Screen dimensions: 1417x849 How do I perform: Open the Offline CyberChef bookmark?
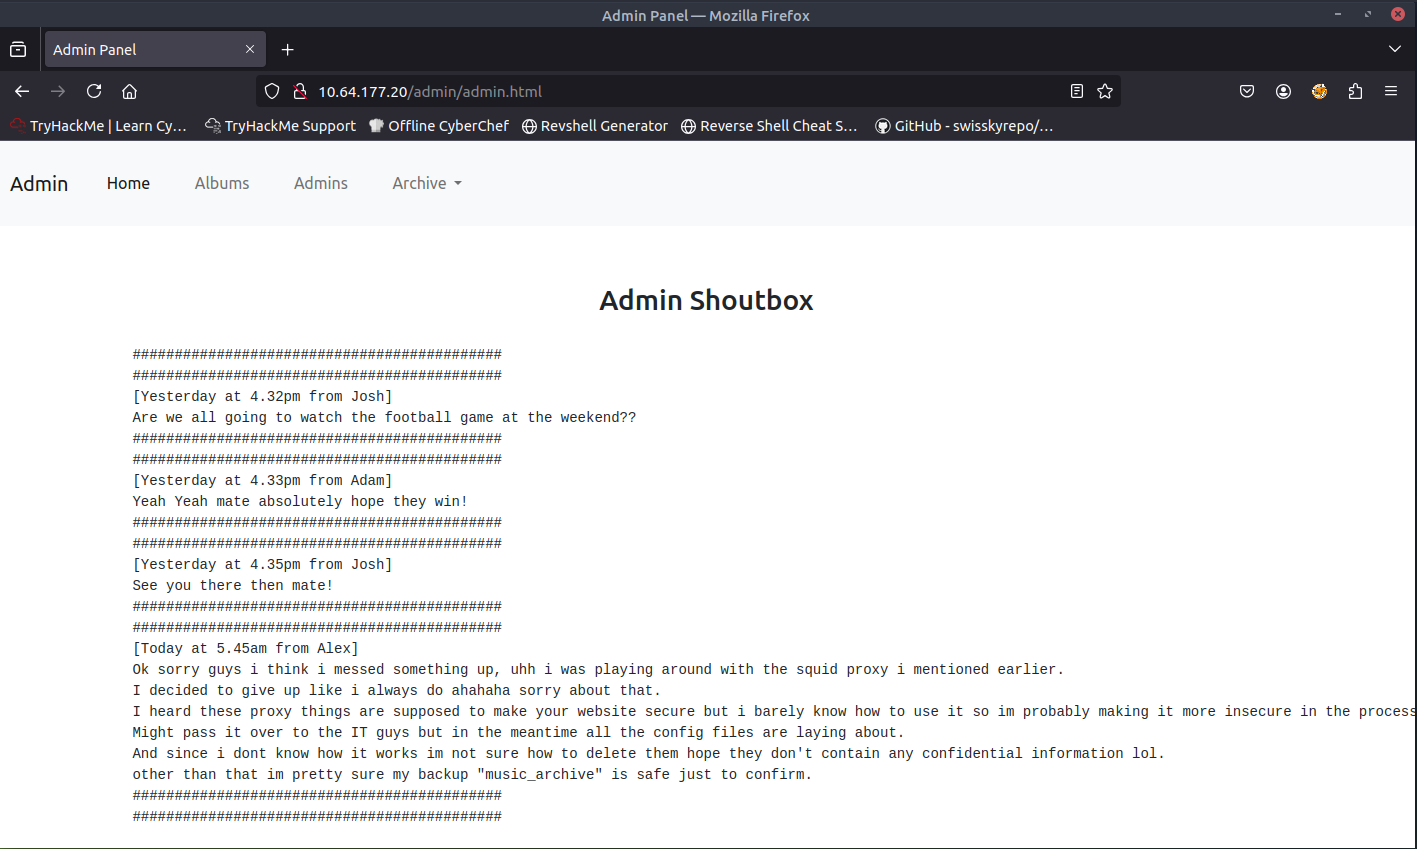click(x=439, y=126)
